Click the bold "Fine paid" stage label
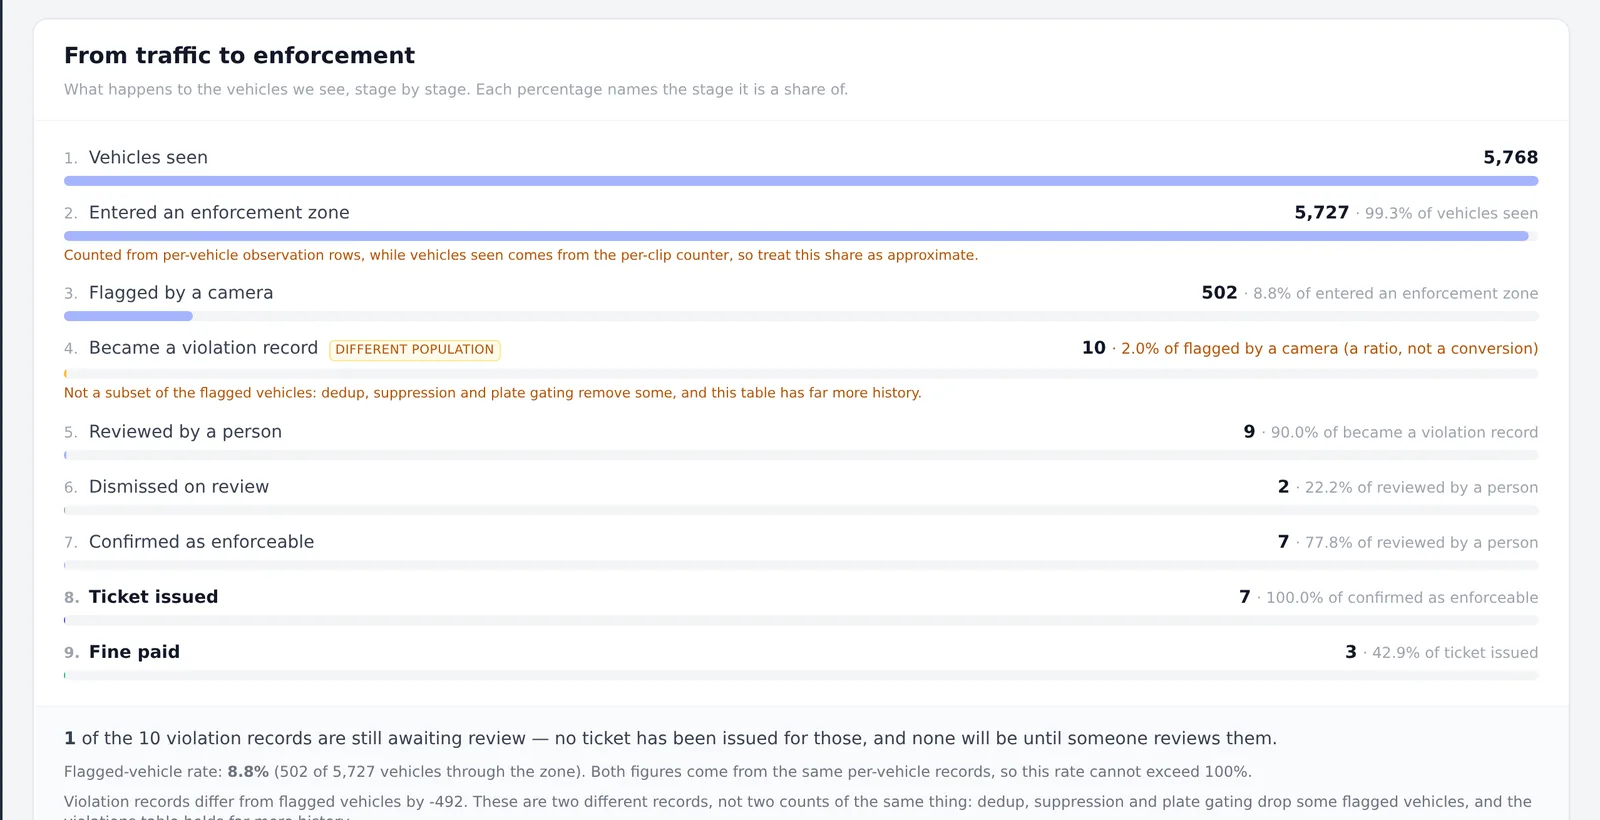Image resolution: width=1600 pixels, height=820 pixels. [x=134, y=651]
